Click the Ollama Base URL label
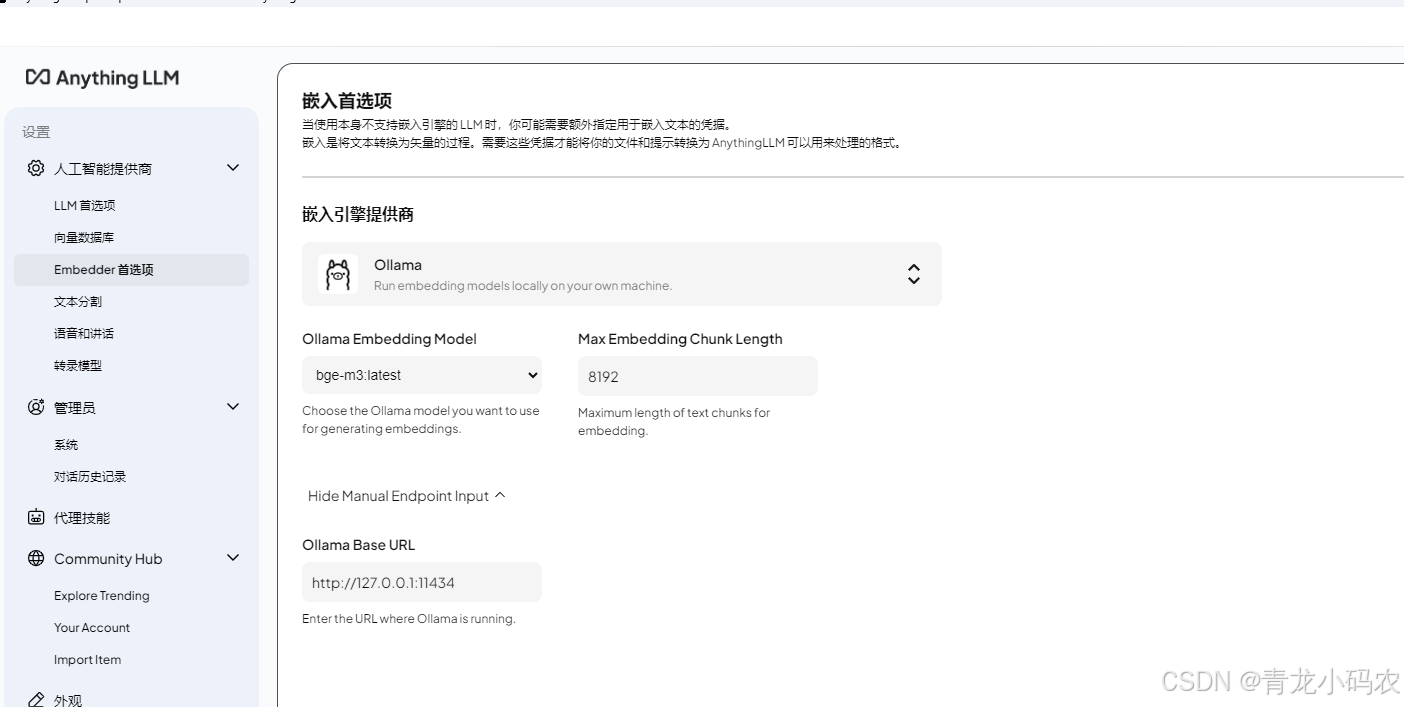 tap(358, 545)
